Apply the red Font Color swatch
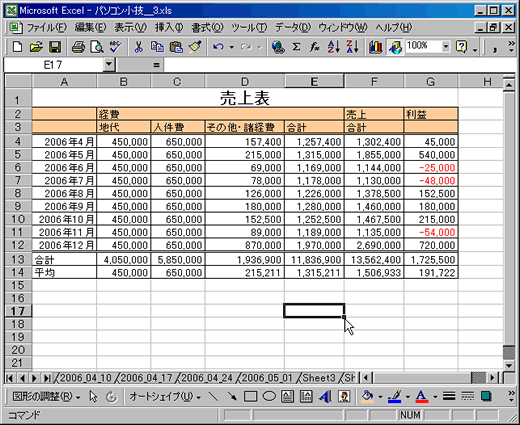This screenshot has width=520, height=425. click(422, 397)
